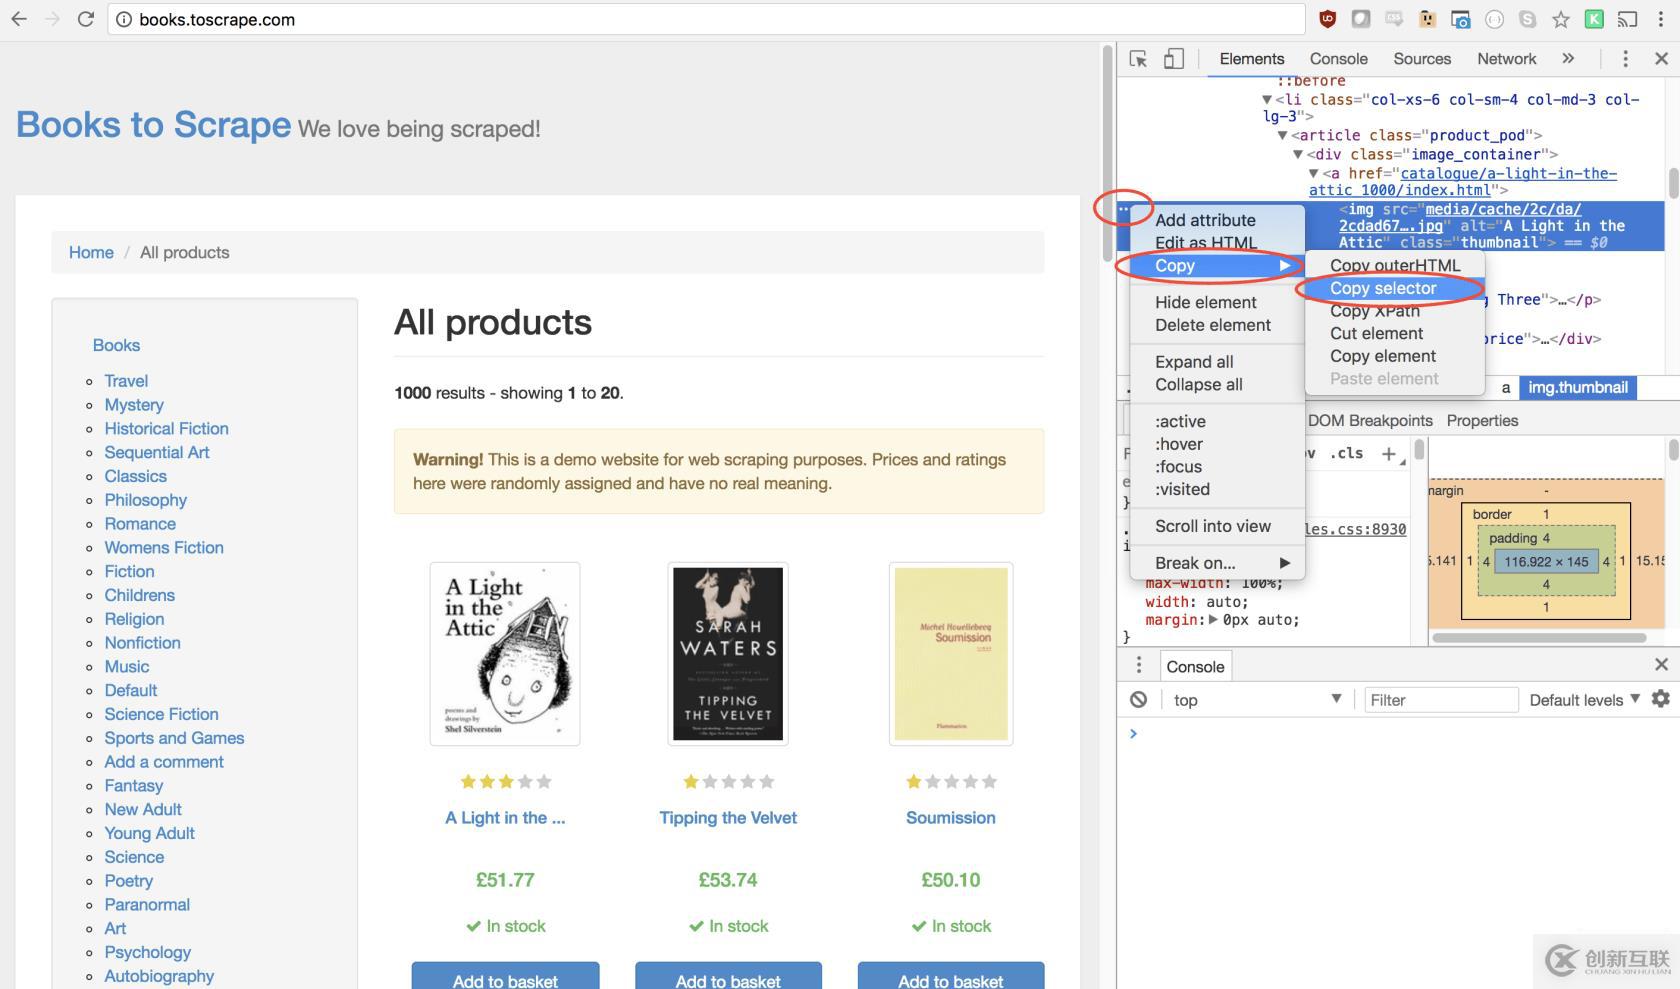1680x989 pixels.
Task: Open the Default levels dropdown
Action: [x=1583, y=699]
